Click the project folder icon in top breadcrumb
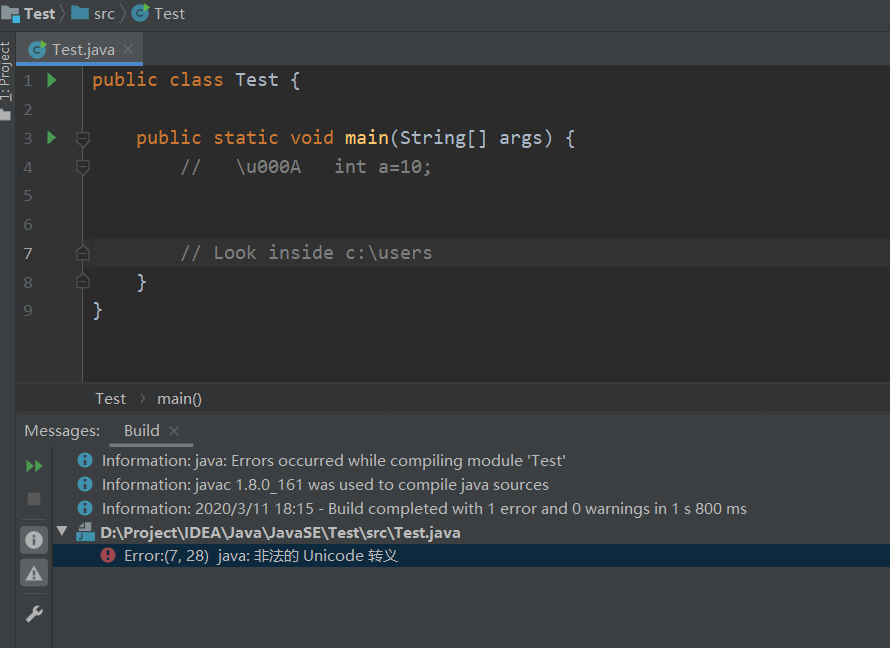 (x=10, y=14)
